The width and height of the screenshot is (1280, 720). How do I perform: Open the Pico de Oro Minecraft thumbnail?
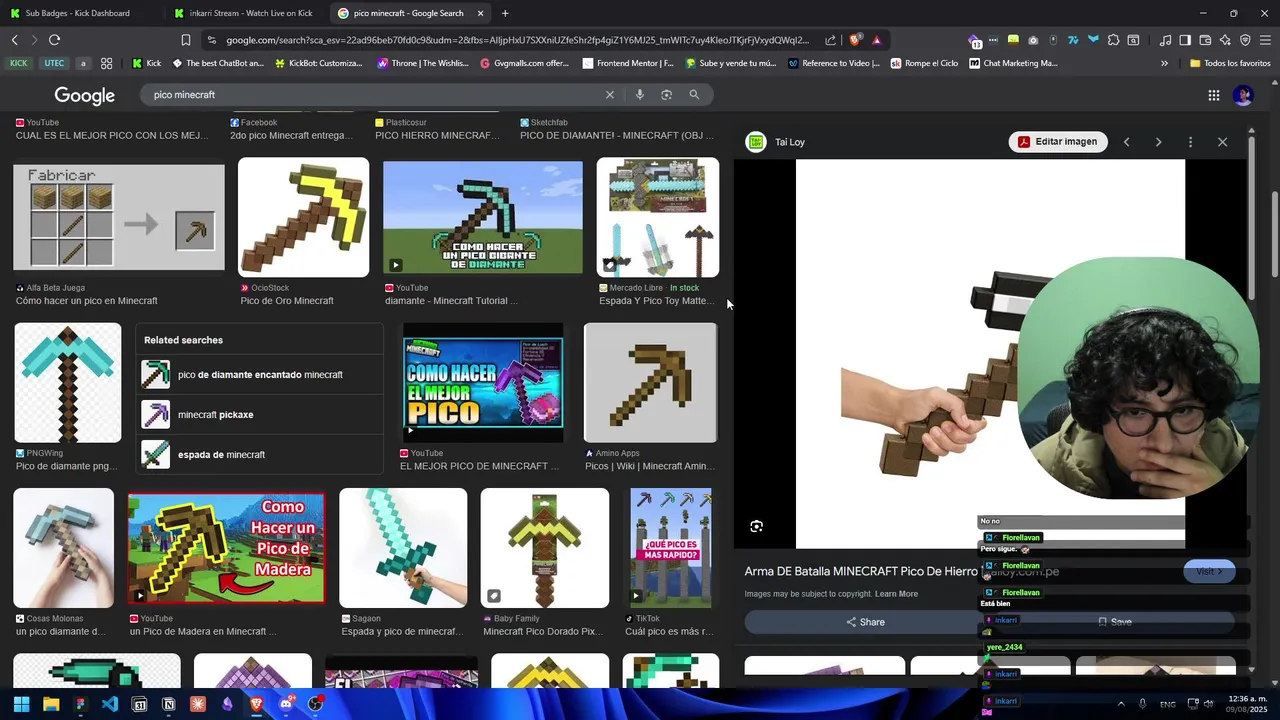(x=303, y=217)
